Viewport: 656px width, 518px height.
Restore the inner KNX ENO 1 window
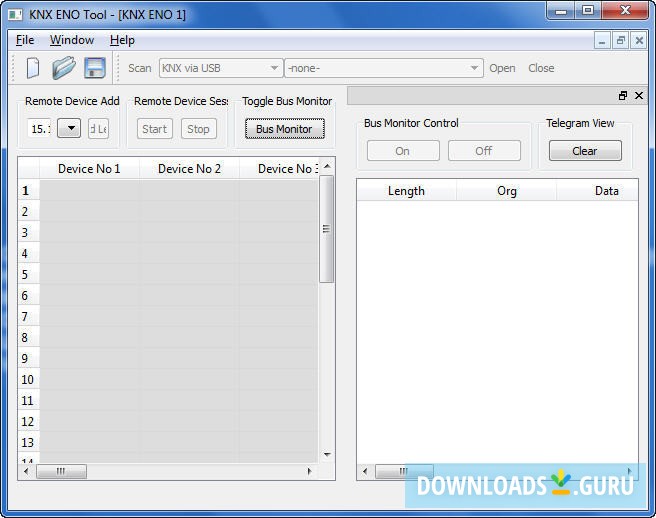(621, 41)
